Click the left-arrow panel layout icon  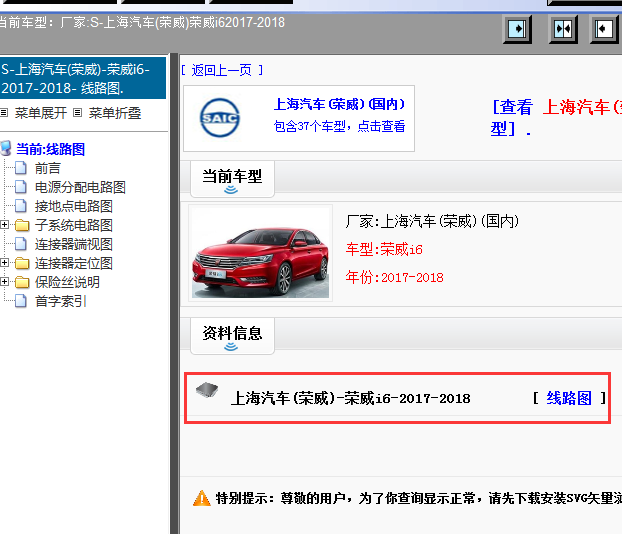[604, 29]
